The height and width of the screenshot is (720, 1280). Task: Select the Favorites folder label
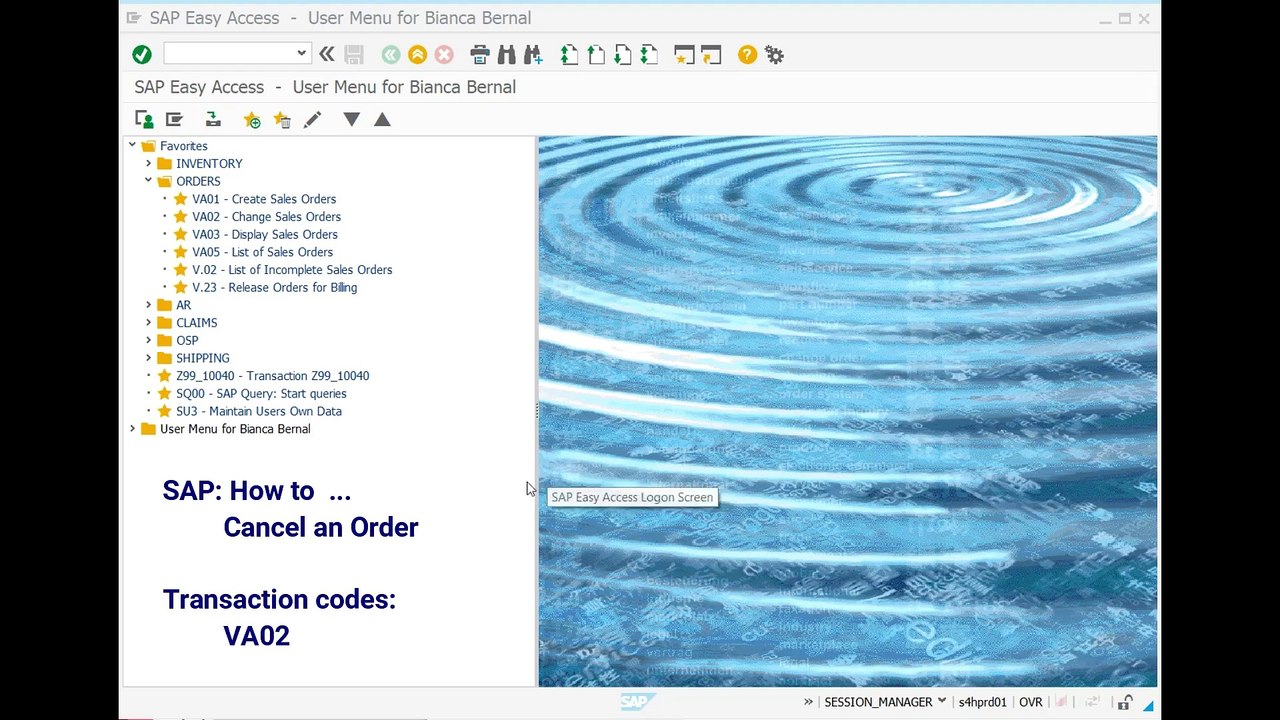click(x=184, y=146)
